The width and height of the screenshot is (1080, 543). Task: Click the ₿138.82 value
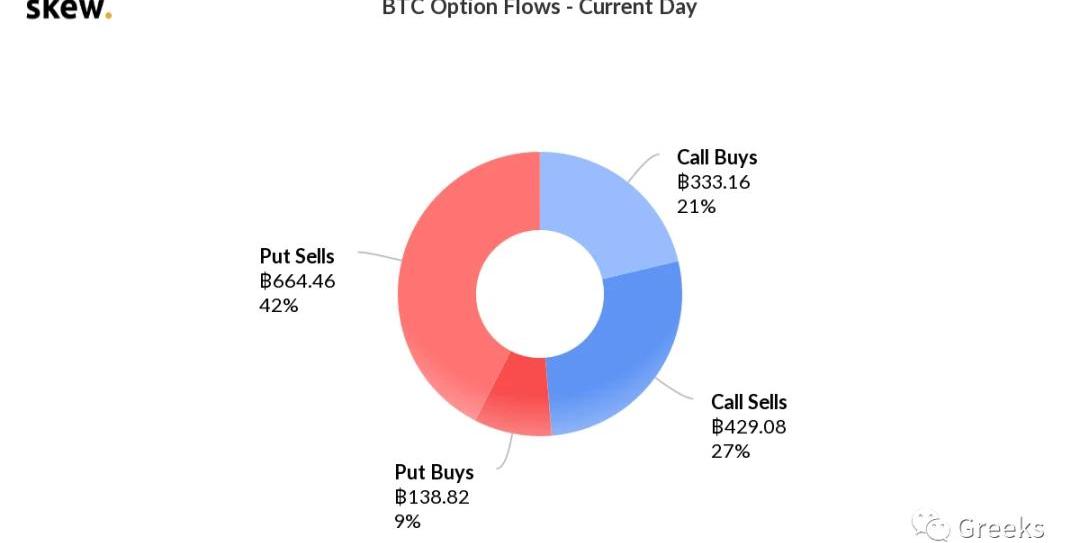(432, 497)
